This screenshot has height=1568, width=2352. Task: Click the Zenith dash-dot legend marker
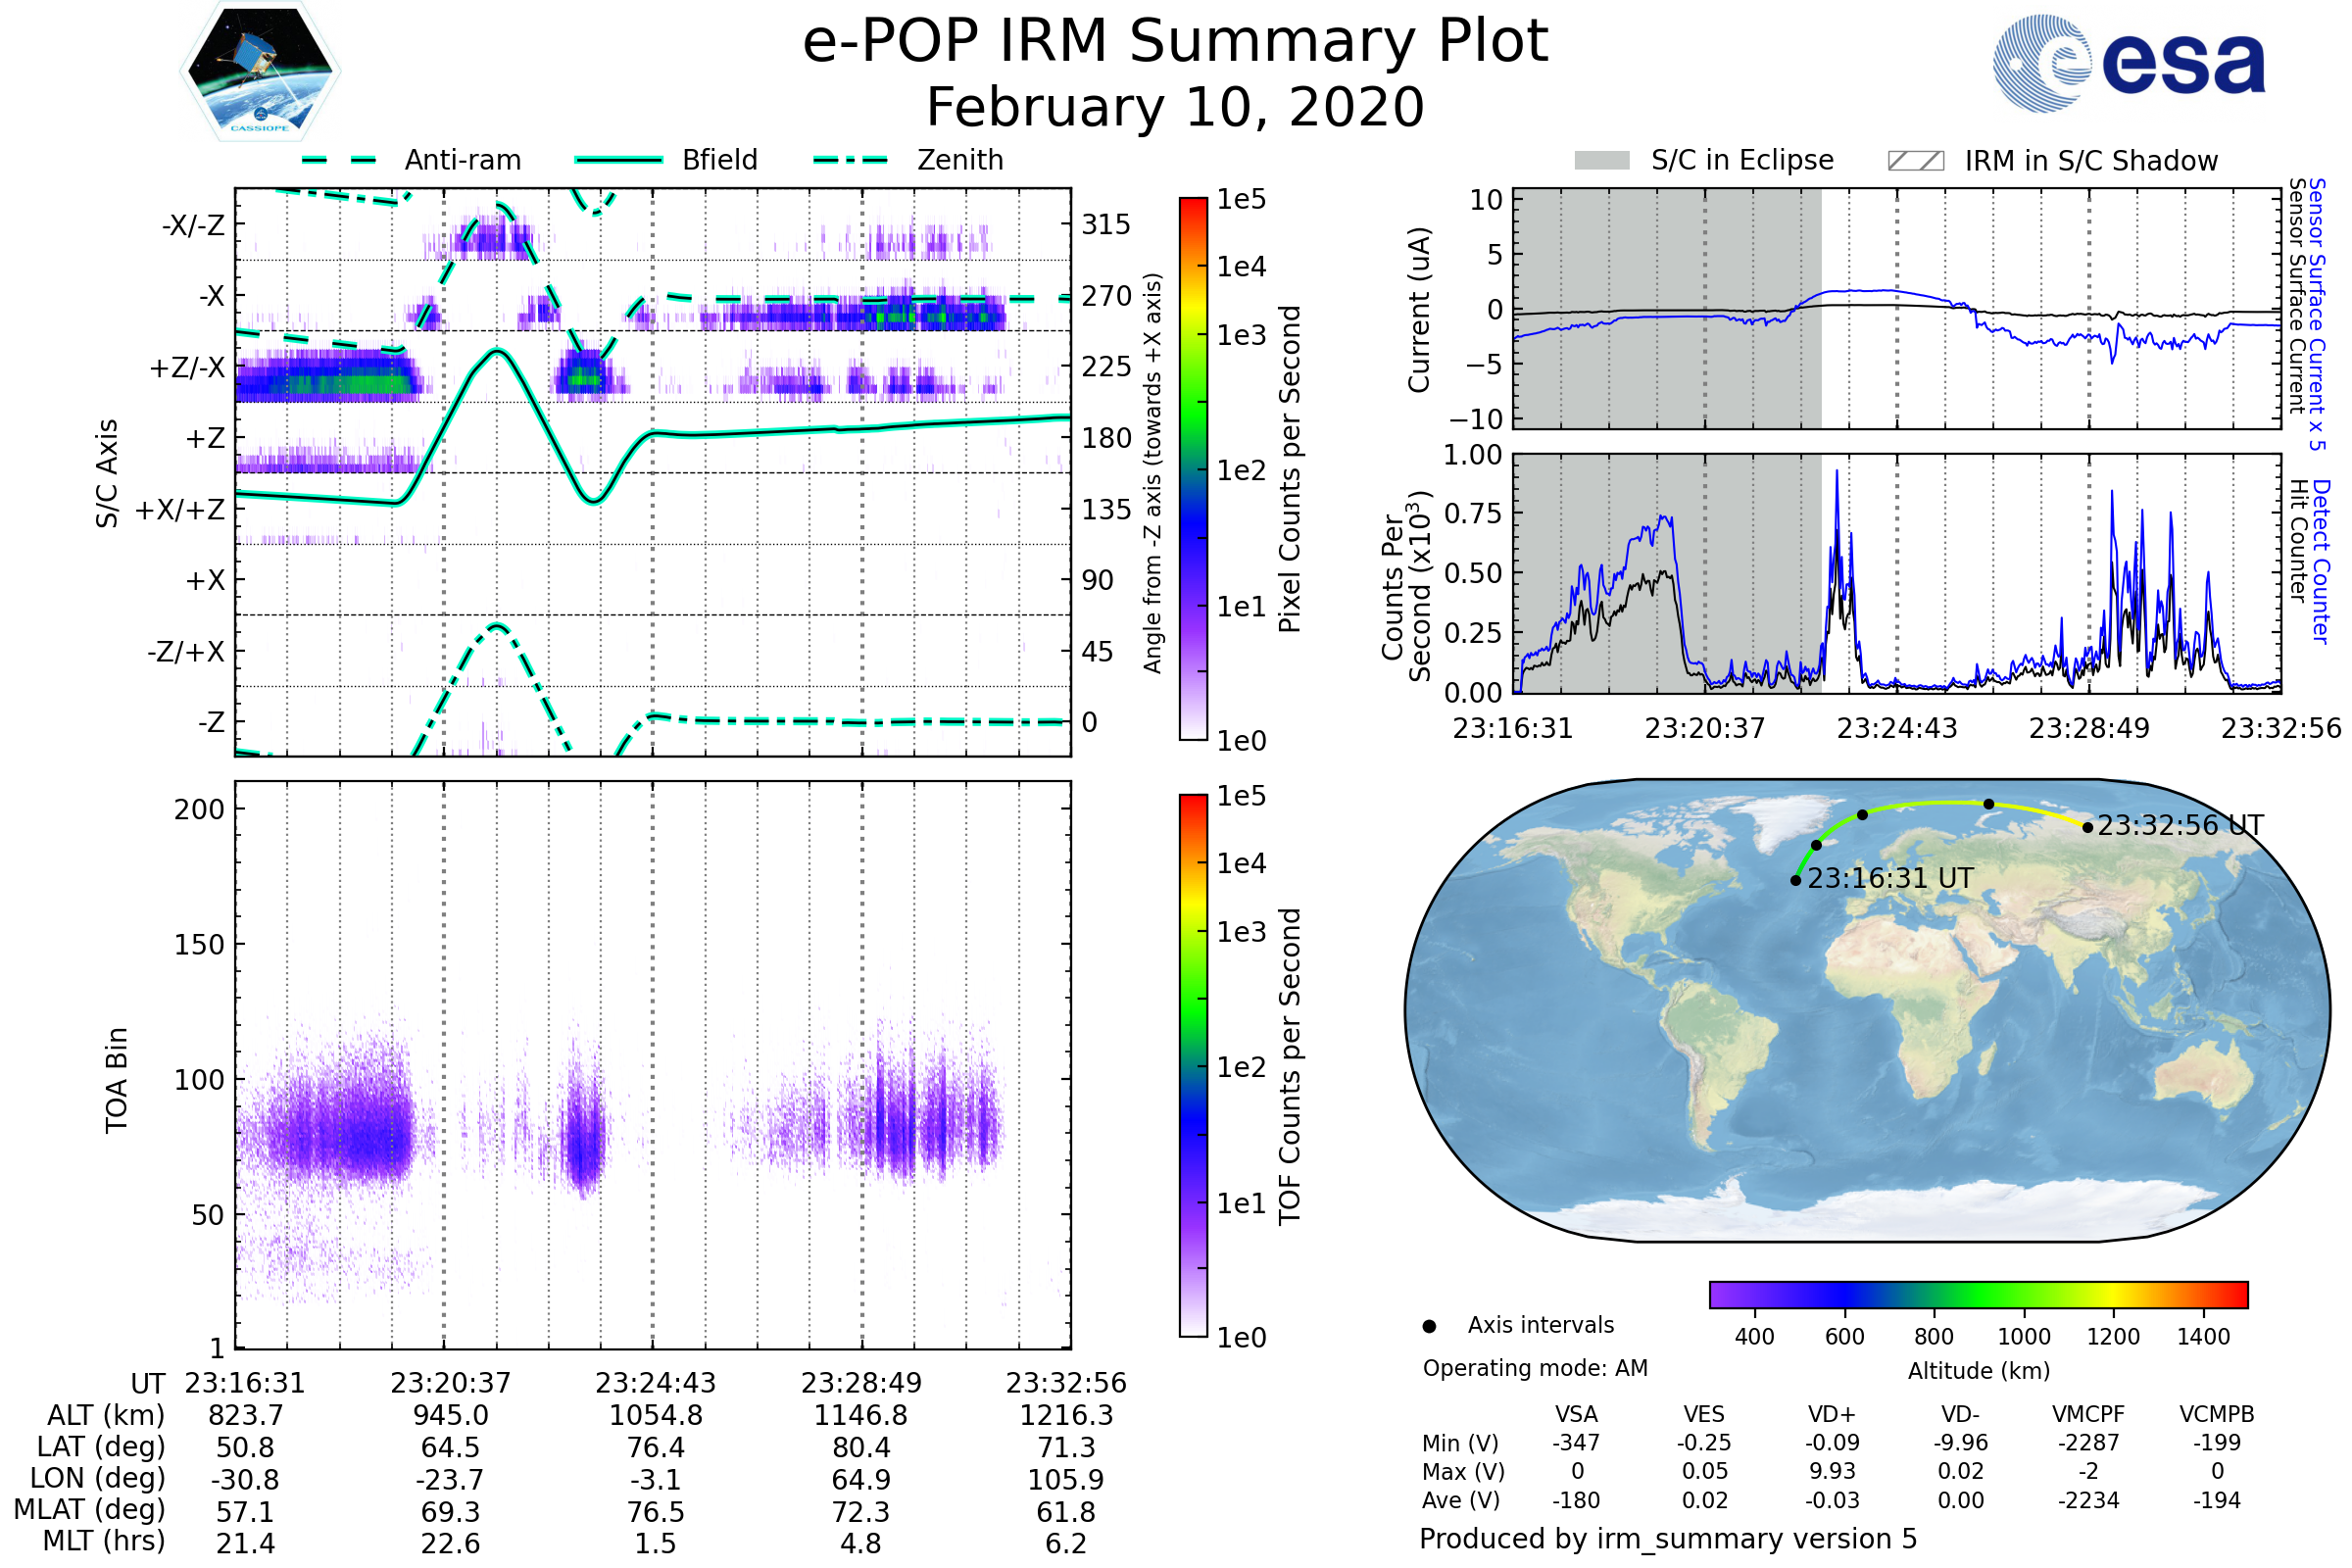(851, 160)
